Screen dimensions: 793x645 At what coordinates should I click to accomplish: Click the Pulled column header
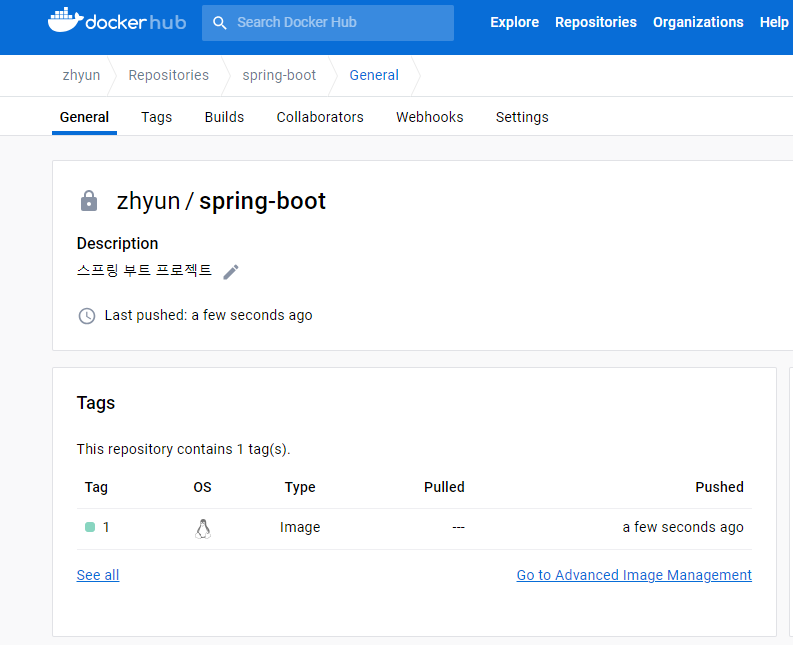444,487
